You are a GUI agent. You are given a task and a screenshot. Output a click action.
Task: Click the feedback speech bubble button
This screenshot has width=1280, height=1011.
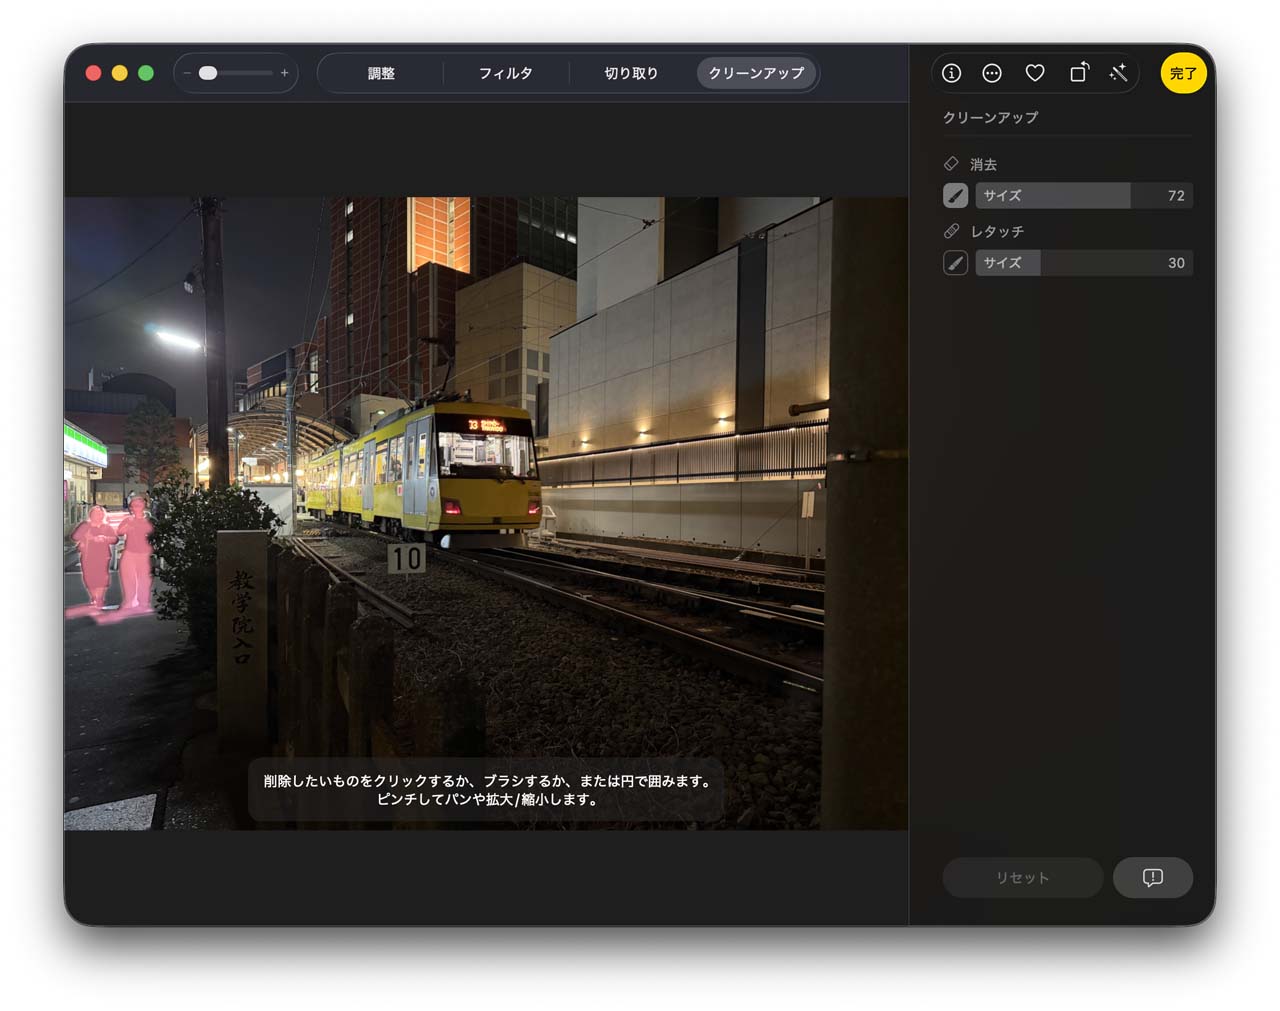(x=1152, y=877)
